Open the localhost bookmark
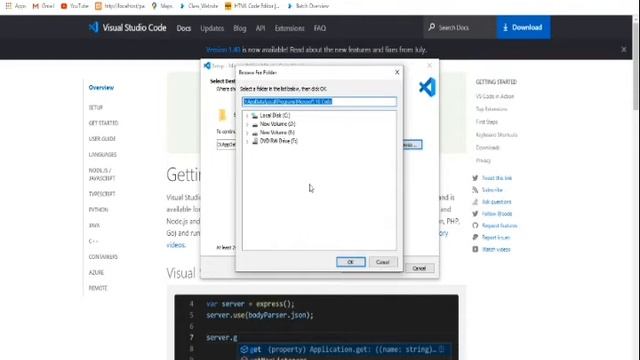Image resolution: width=640 pixels, height=360 pixels. tap(120, 6)
